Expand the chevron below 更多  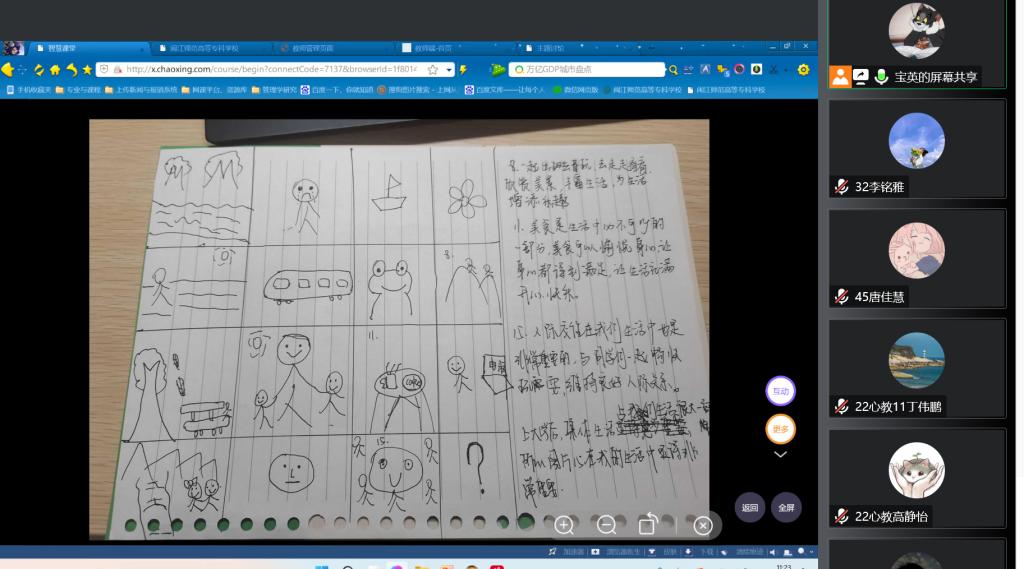click(780, 454)
